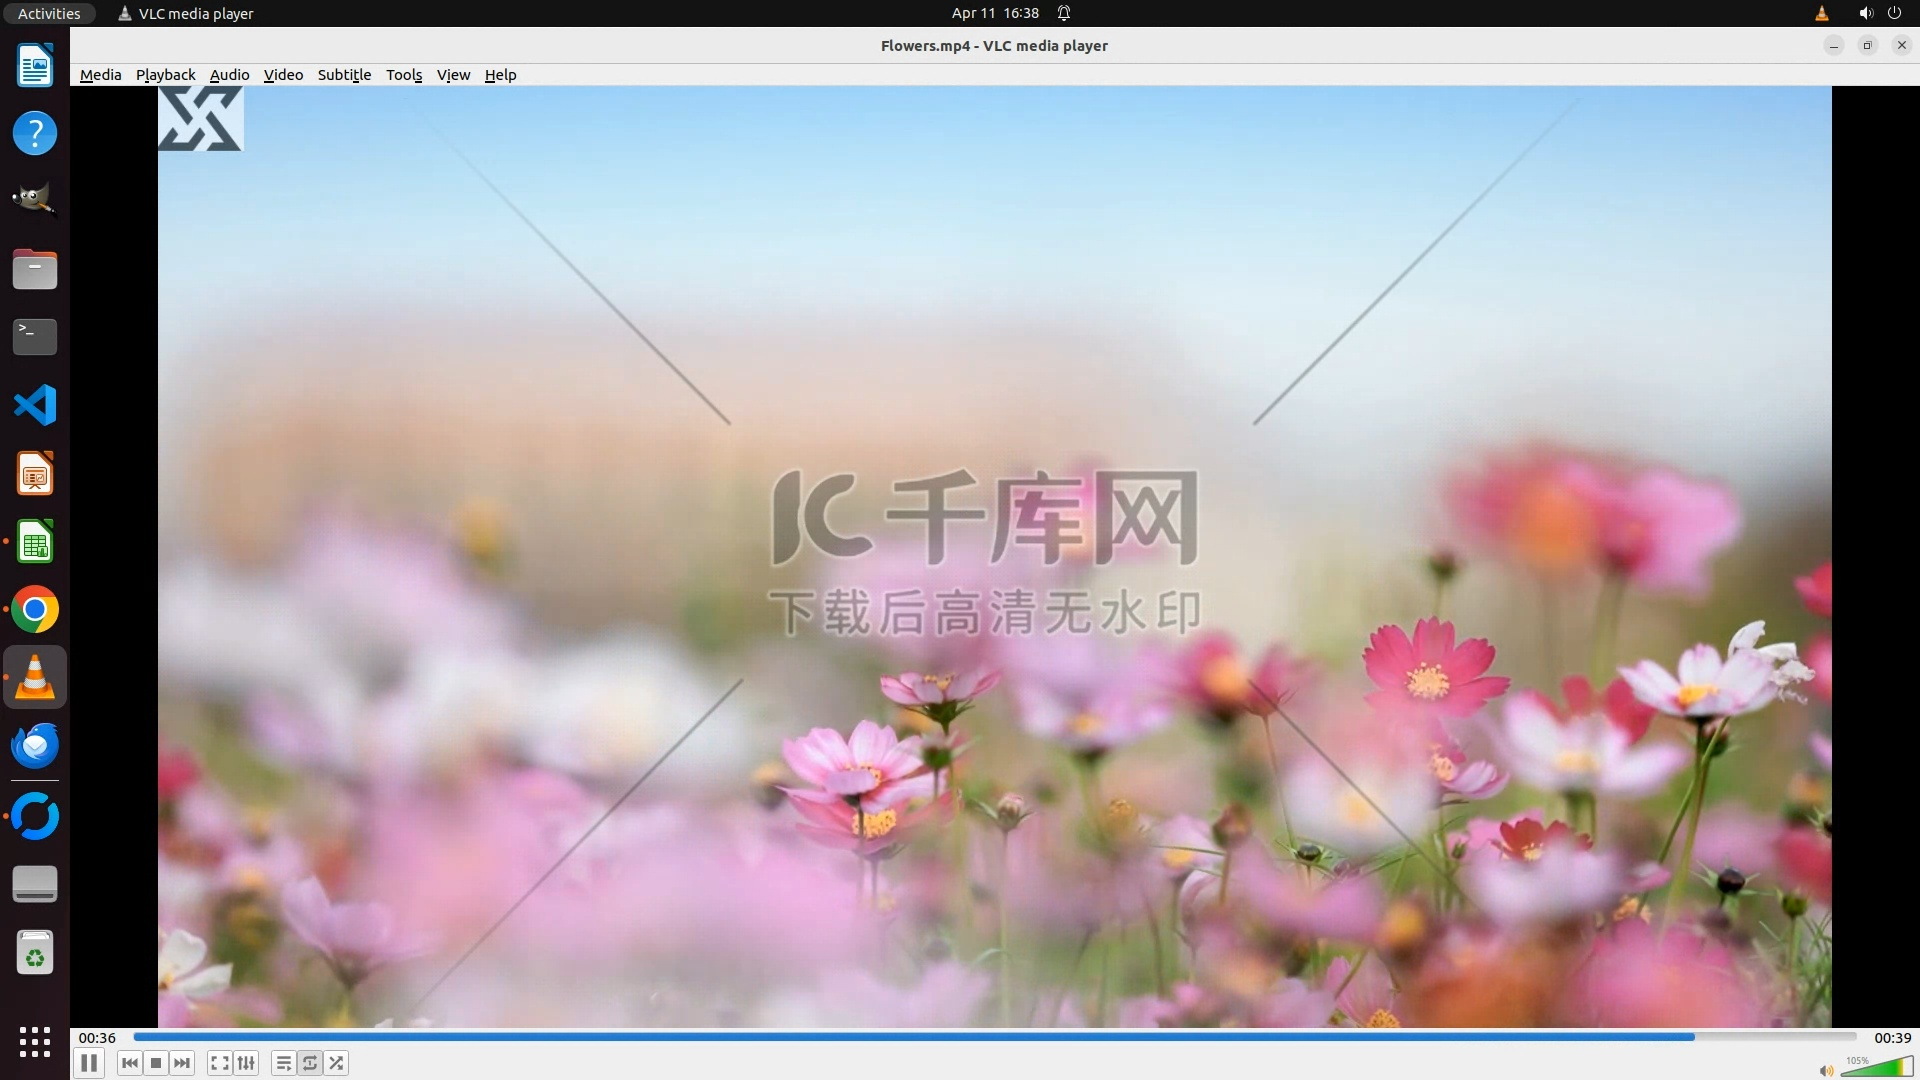Click the remaining time label 00:39
The width and height of the screenshot is (1920, 1080).
[1892, 1038]
